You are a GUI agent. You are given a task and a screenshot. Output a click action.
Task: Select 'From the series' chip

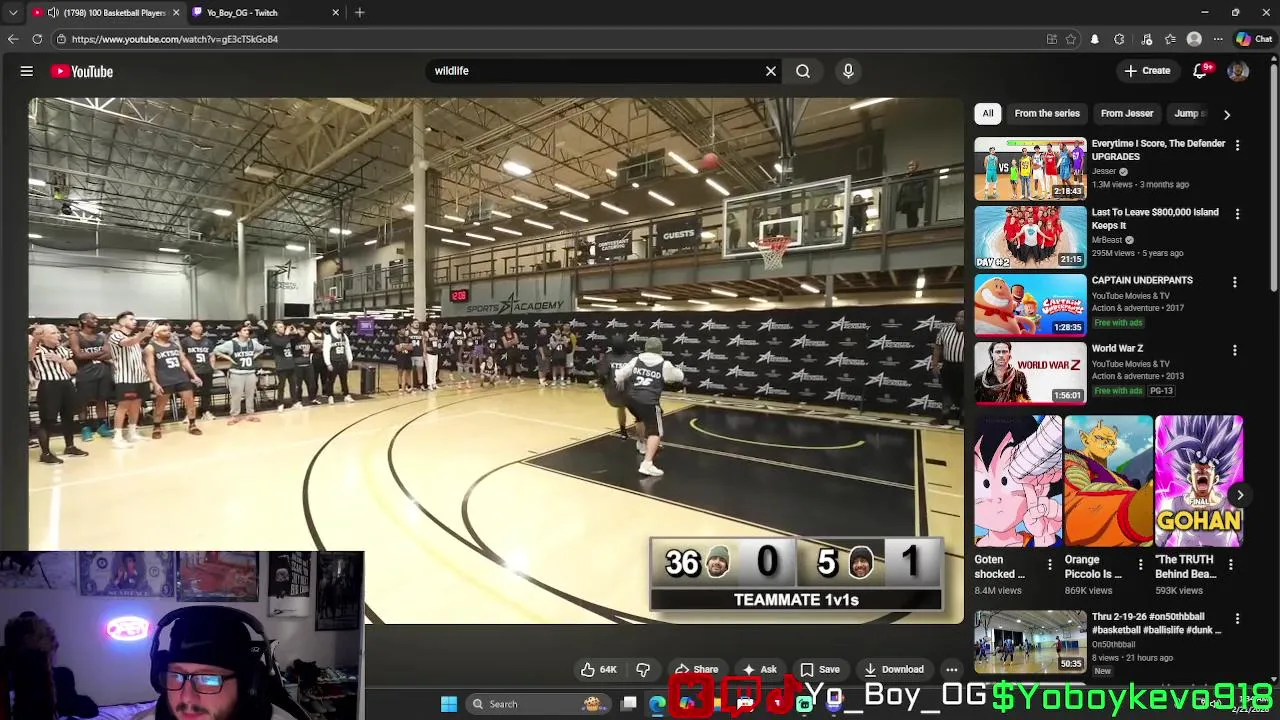pyautogui.click(x=1047, y=113)
